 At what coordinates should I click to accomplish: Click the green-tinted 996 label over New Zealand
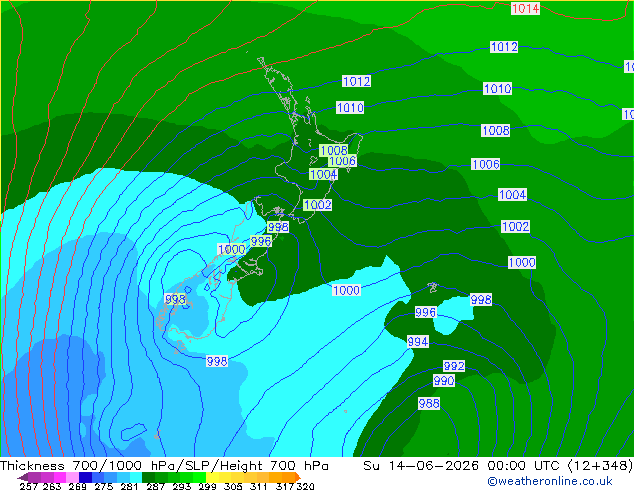[261, 241]
